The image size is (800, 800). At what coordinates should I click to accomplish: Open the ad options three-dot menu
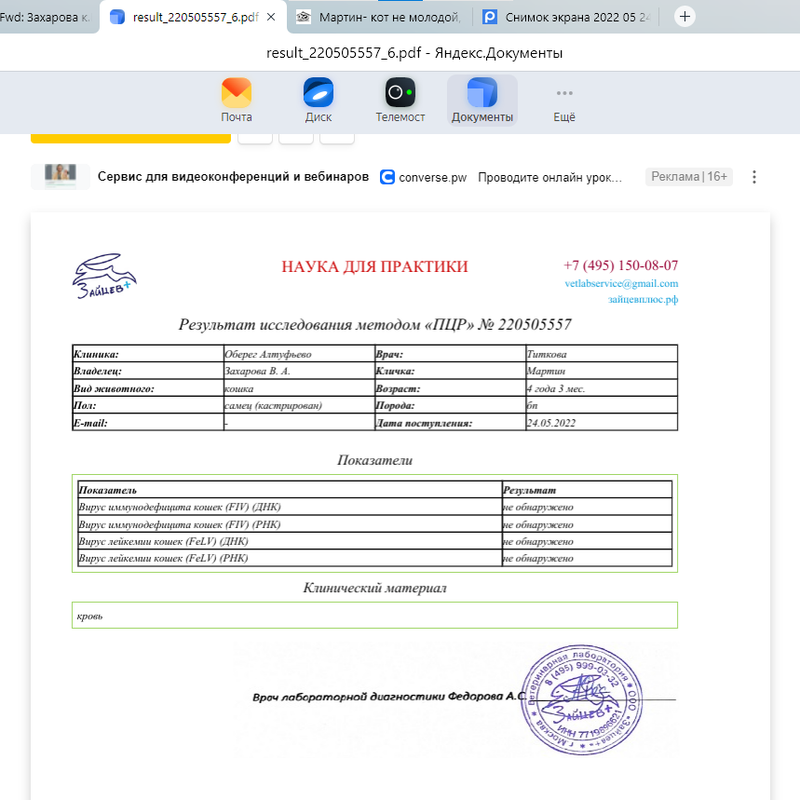pos(754,177)
